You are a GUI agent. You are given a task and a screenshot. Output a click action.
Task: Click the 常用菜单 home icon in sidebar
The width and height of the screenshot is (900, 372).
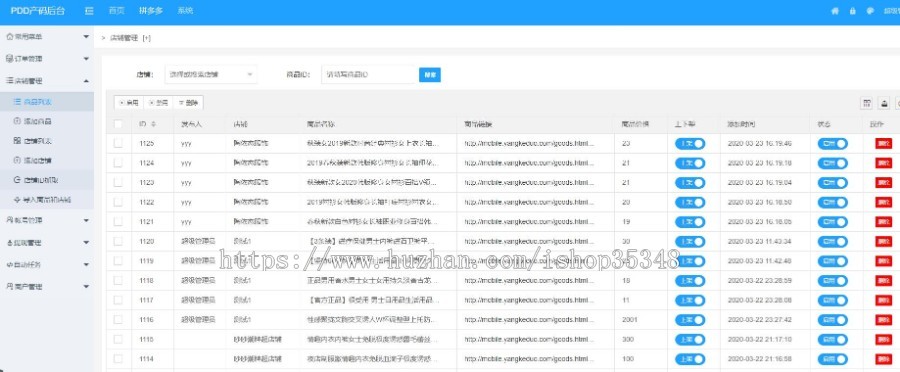pyautogui.click(x=9, y=37)
